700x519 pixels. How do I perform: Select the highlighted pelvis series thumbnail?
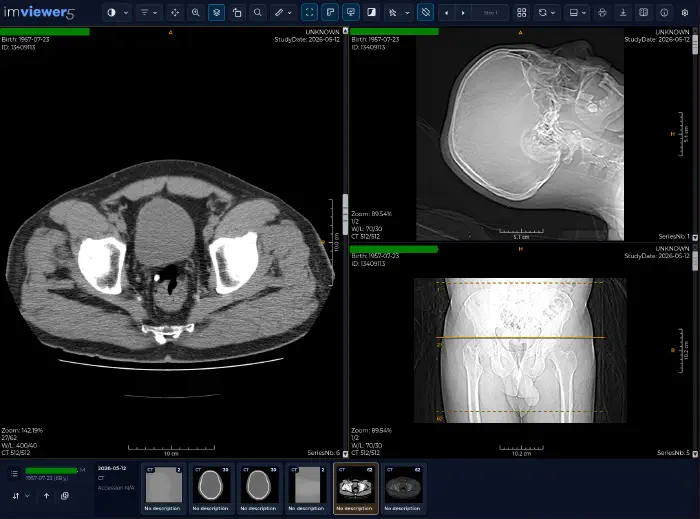[355, 489]
